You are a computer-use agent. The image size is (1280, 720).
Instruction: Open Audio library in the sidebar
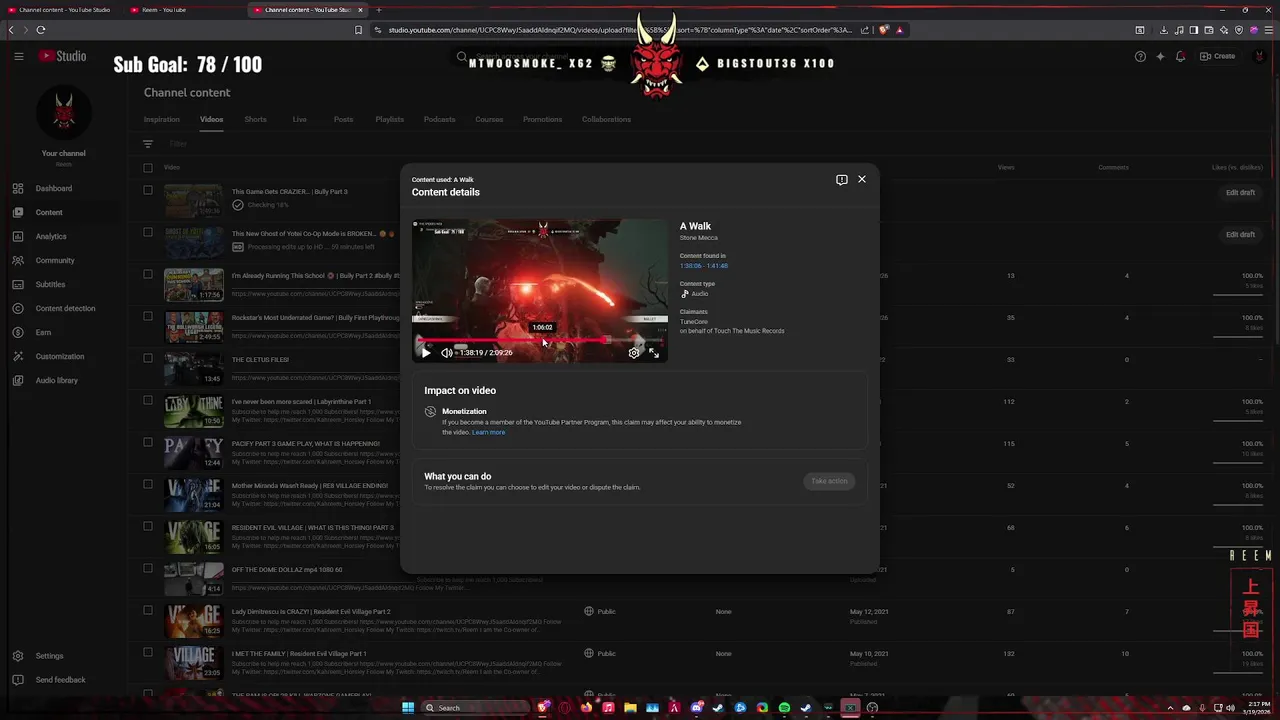(56, 380)
